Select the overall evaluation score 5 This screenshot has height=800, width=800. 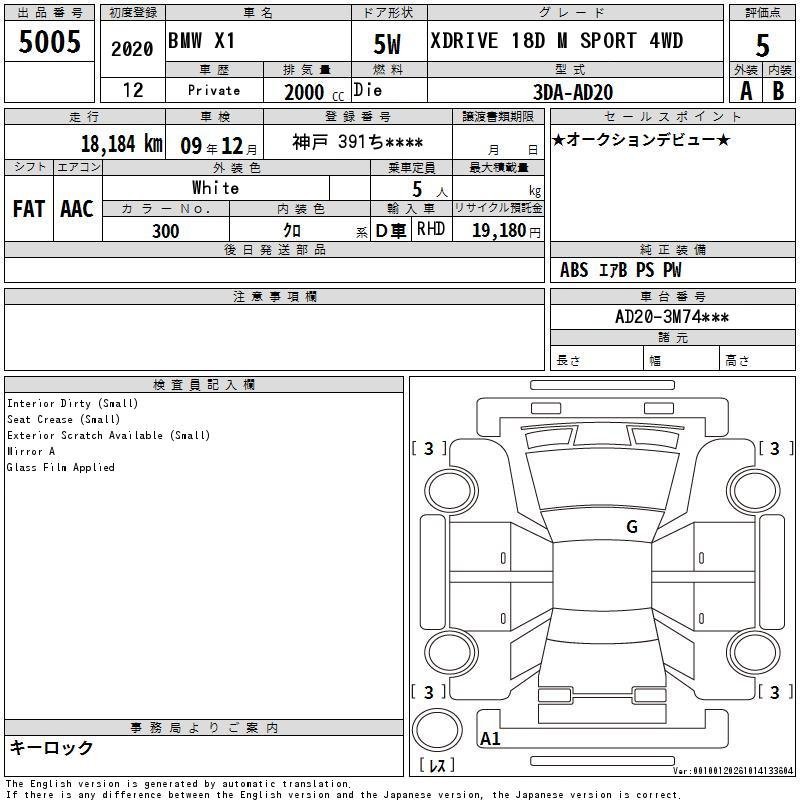click(x=762, y=45)
